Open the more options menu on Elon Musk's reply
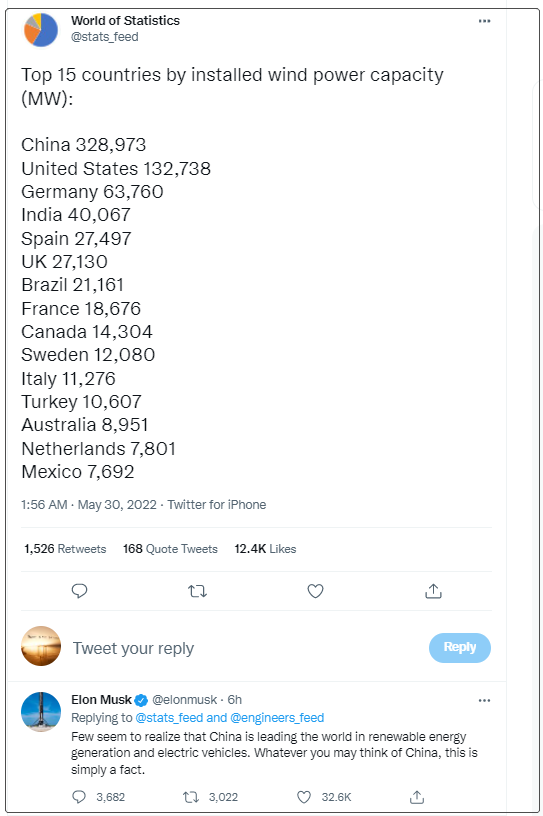 [484, 700]
